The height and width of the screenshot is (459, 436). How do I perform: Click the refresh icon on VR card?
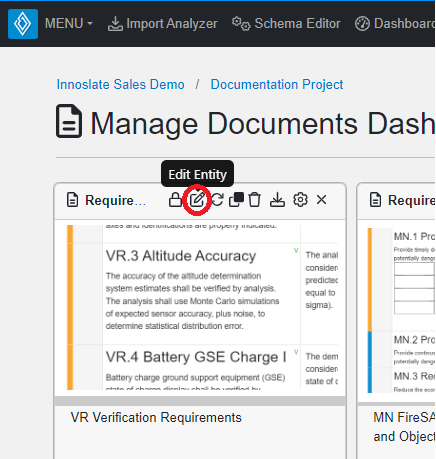point(218,200)
